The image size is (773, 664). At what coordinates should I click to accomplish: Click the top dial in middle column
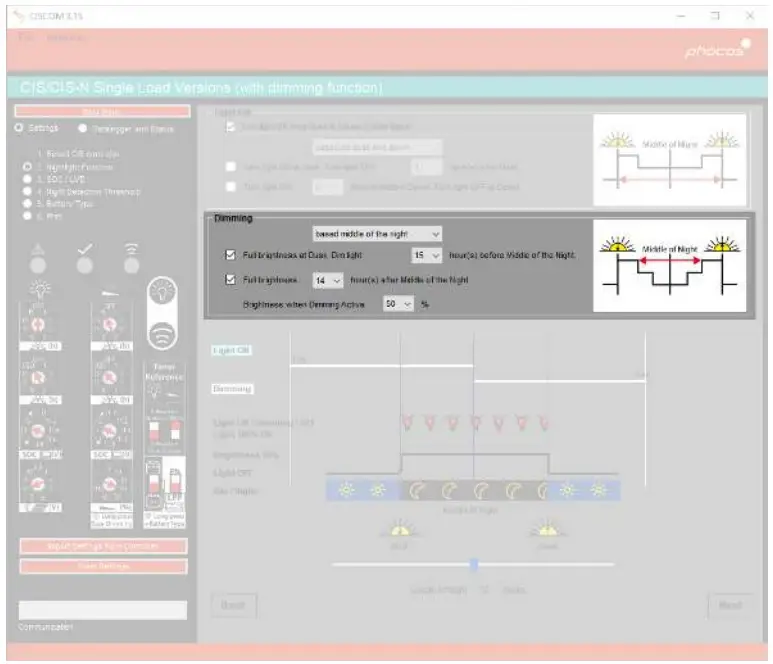[x=109, y=324]
